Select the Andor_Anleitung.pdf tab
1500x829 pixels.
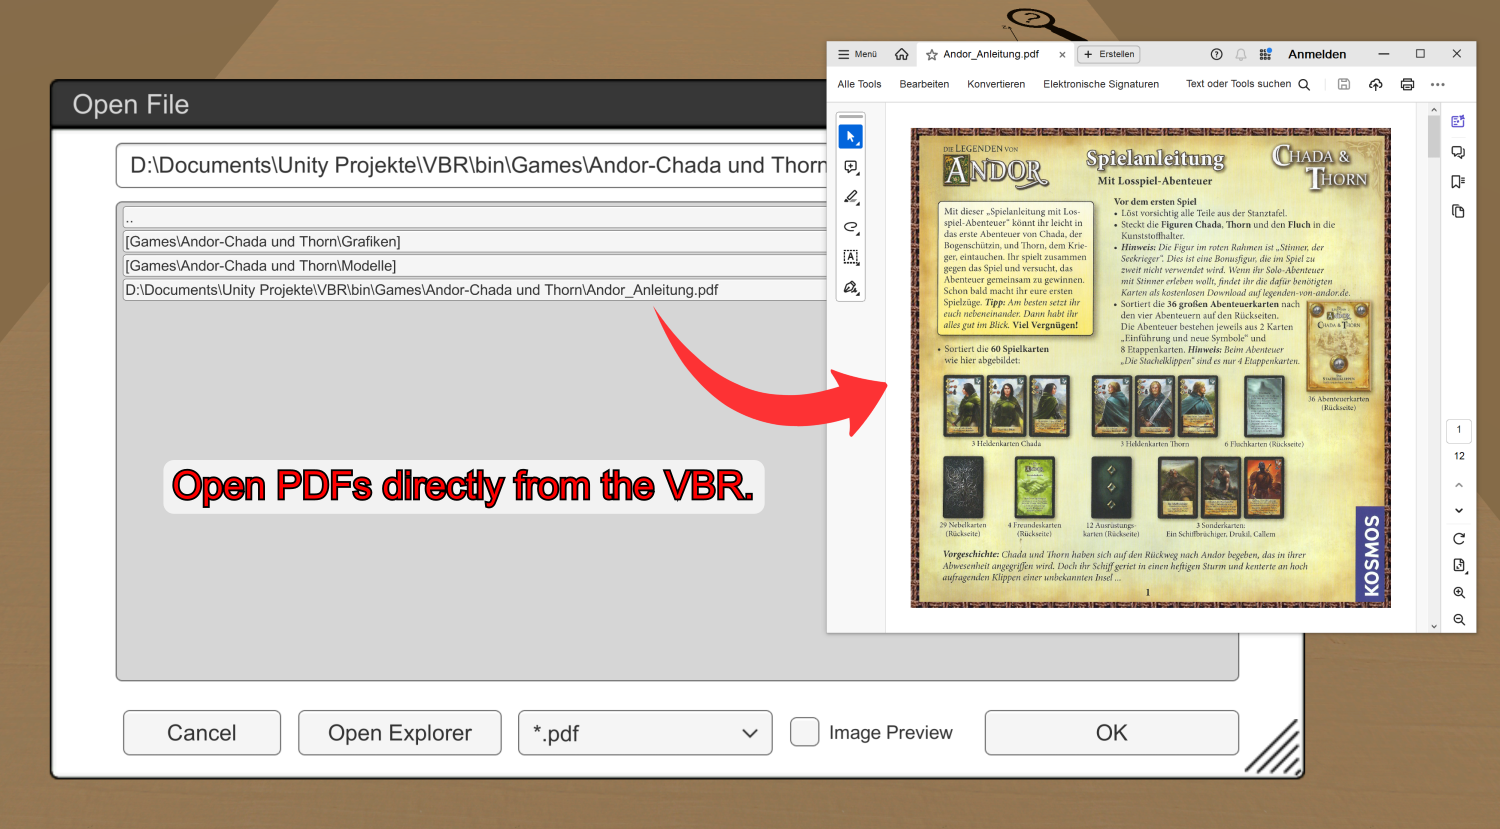991,54
